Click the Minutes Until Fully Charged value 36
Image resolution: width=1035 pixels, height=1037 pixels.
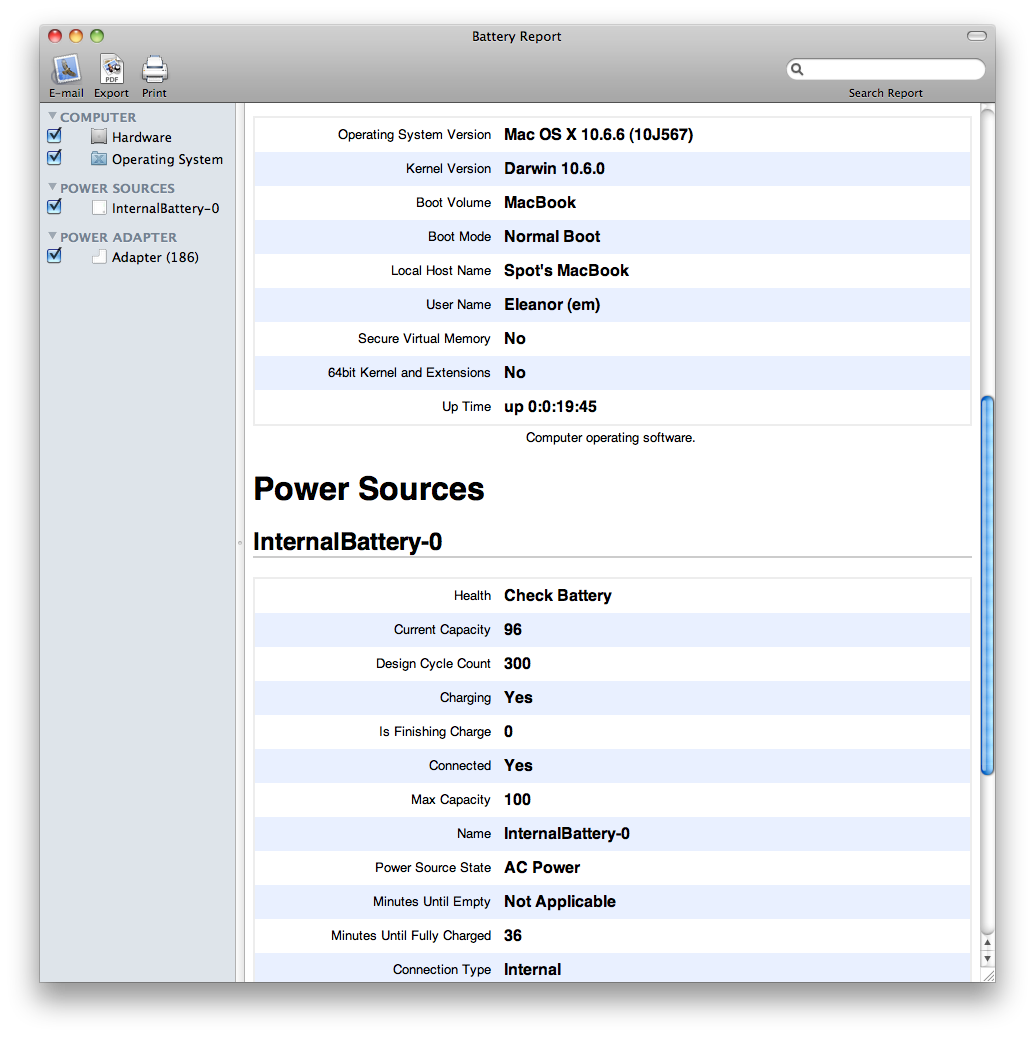click(513, 936)
